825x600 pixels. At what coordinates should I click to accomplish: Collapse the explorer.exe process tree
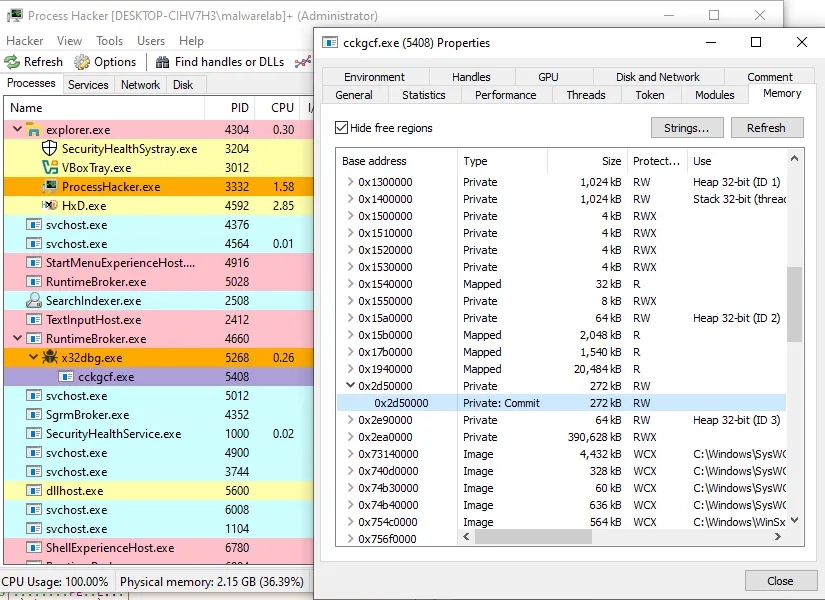[x=17, y=130]
